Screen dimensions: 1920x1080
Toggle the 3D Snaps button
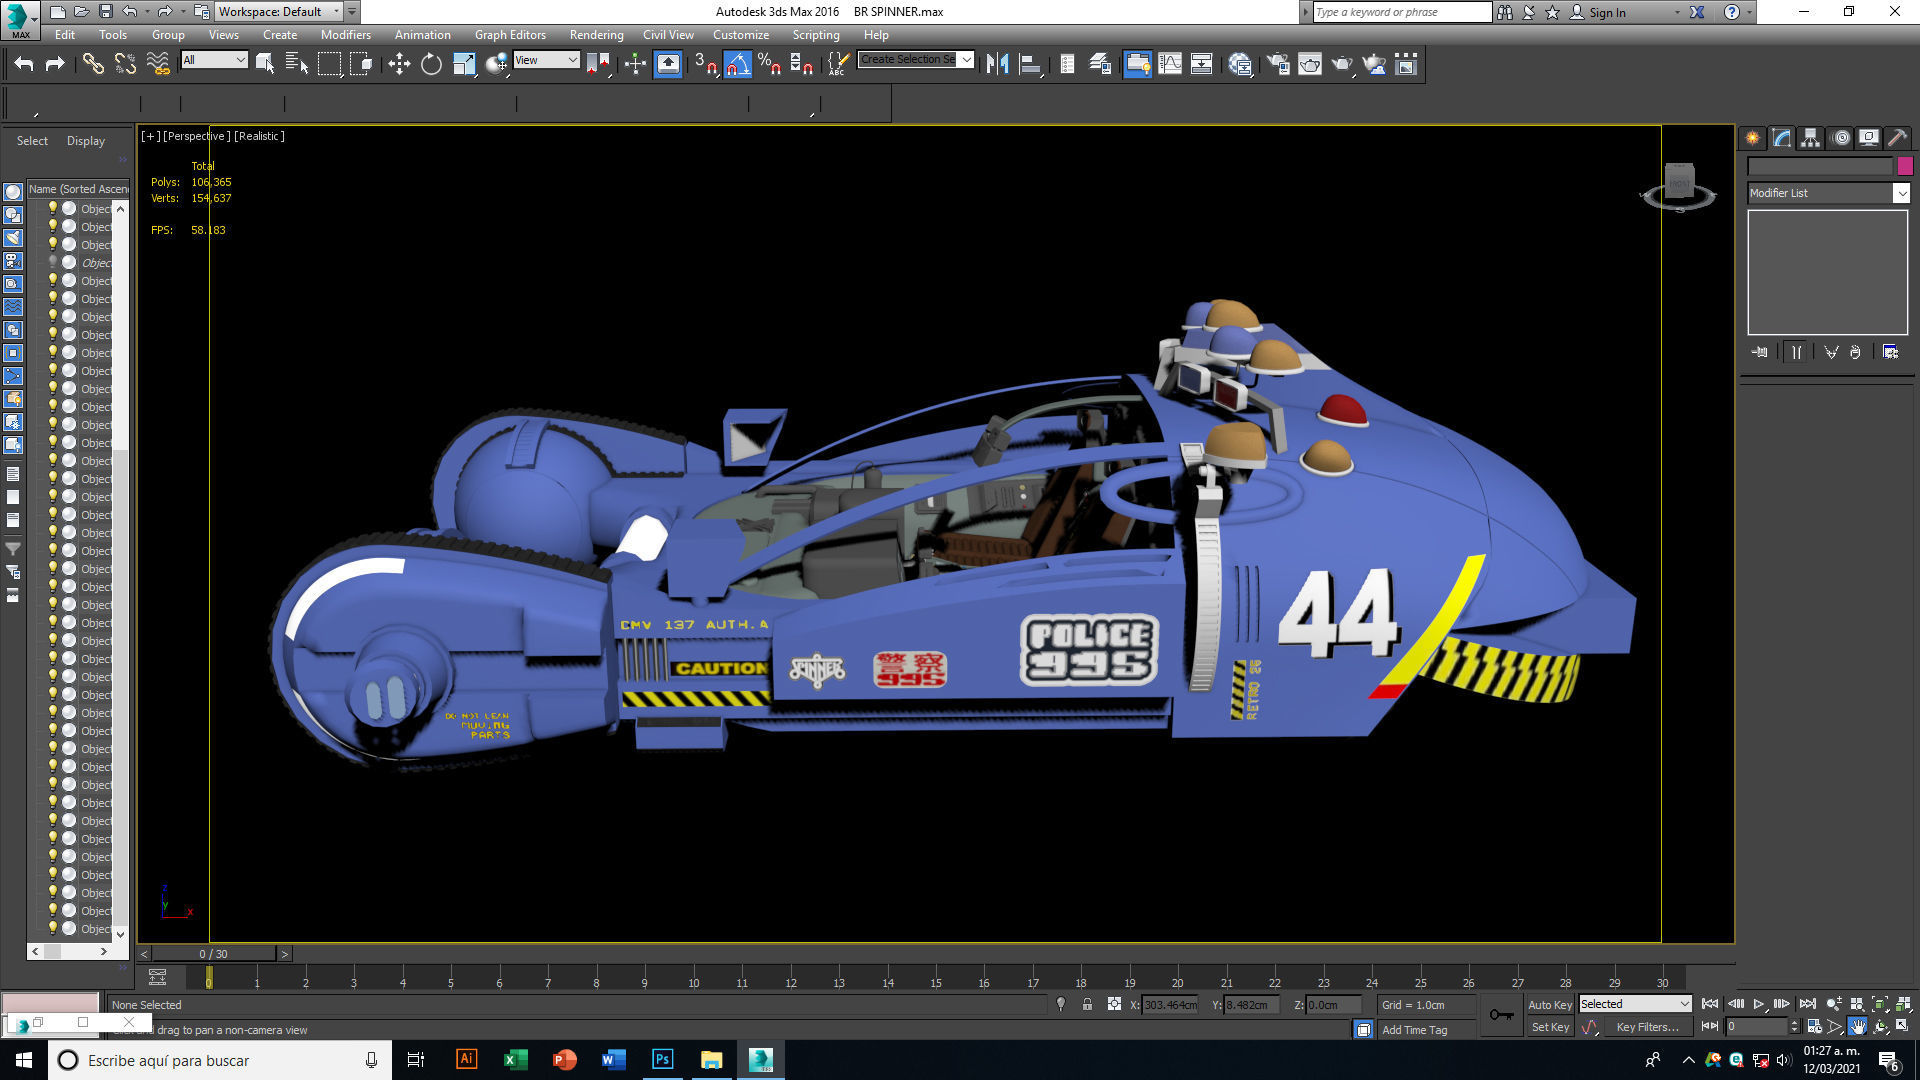point(705,64)
